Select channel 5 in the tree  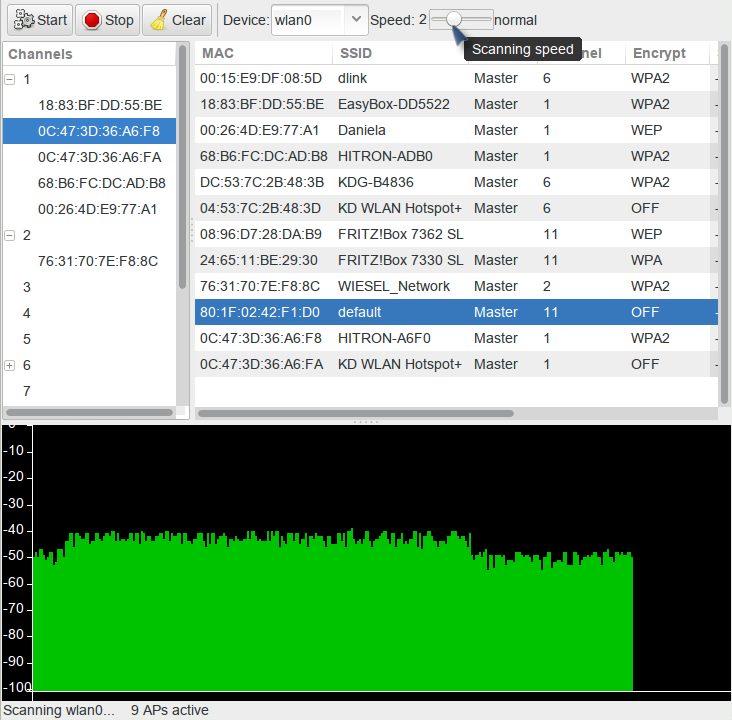point(27,339)
